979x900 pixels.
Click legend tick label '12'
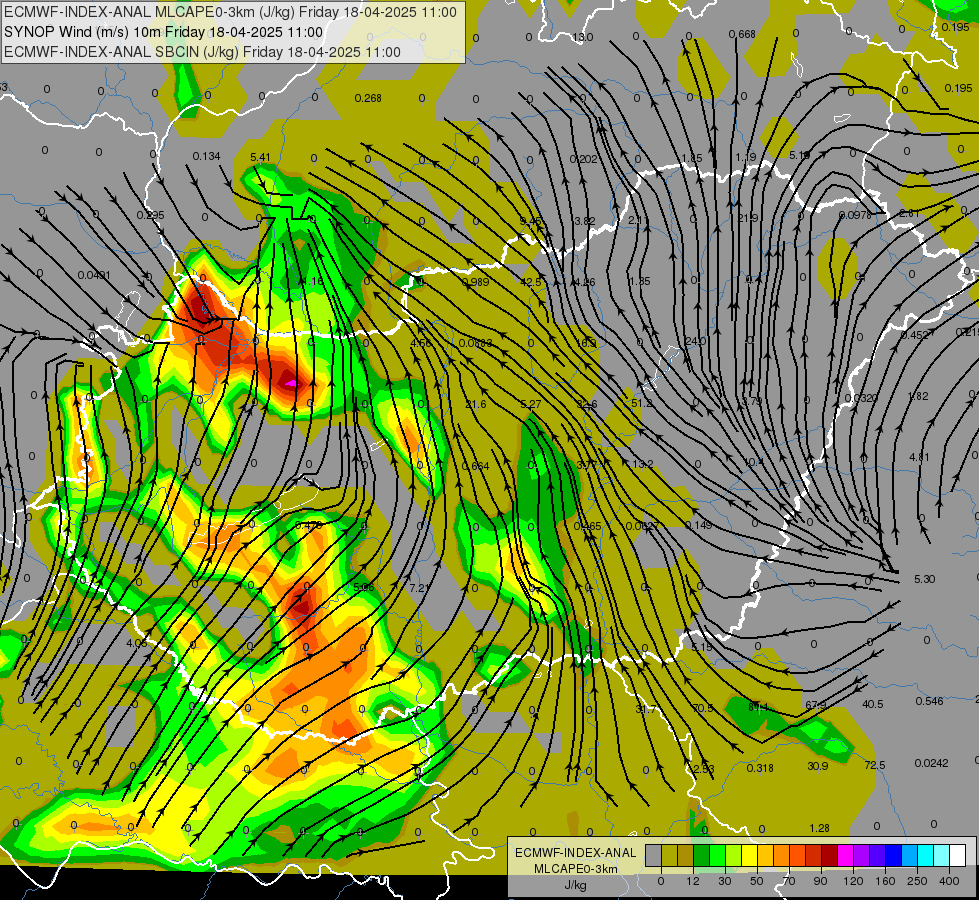pos(692,881)
